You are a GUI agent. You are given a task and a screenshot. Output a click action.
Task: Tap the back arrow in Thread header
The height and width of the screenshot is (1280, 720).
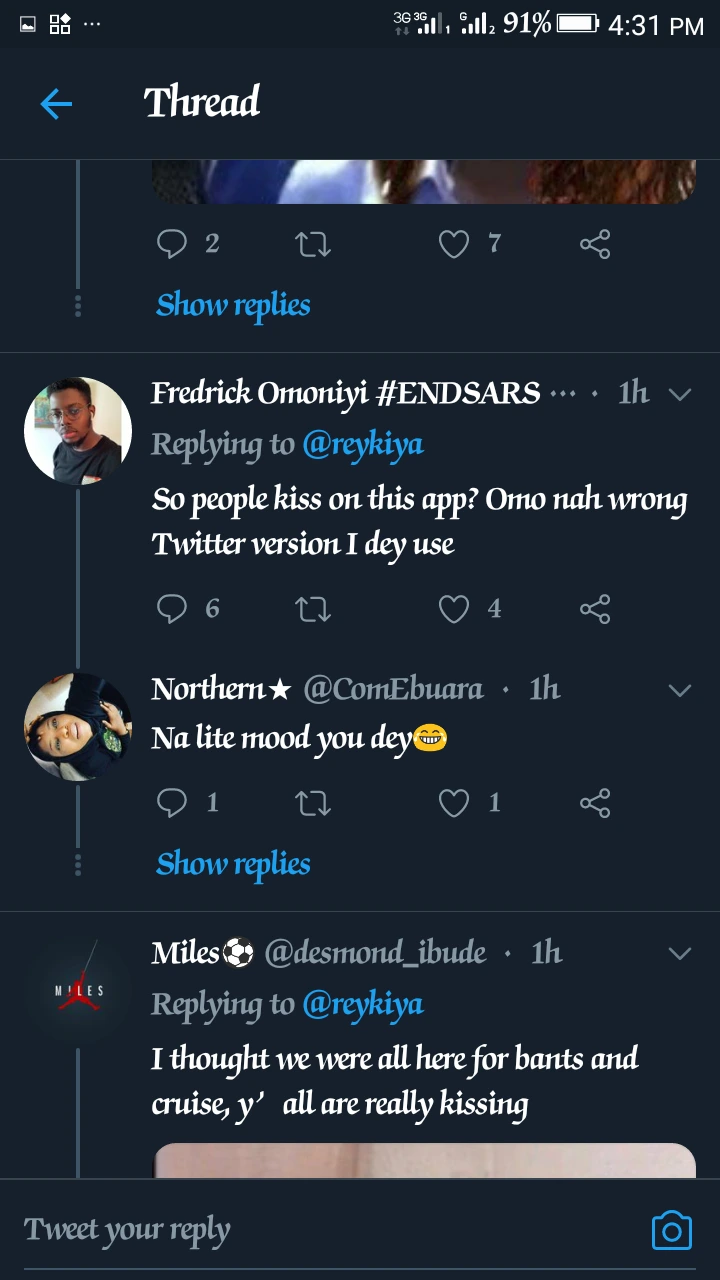pyautogui.click(x=56, y=104)
